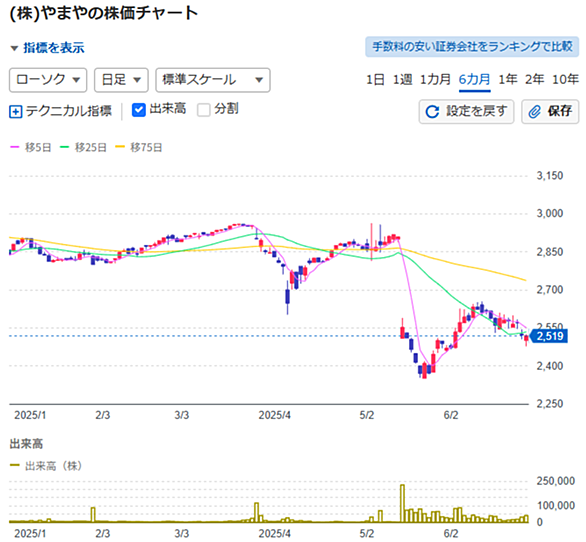The height and width of the screenshot is (542, 586).
Task: Open the 日足 interval dropdown
Action: click(121, 80)
